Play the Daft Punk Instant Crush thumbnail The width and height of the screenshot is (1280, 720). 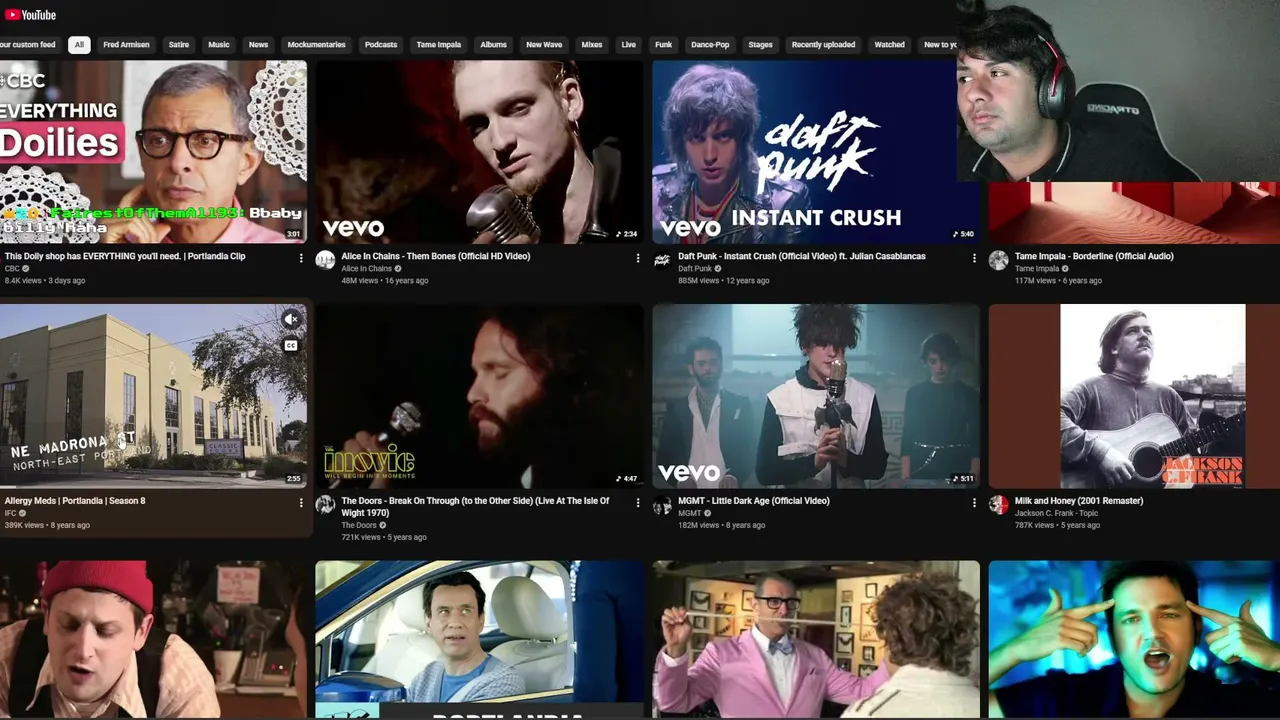point(816,152)
